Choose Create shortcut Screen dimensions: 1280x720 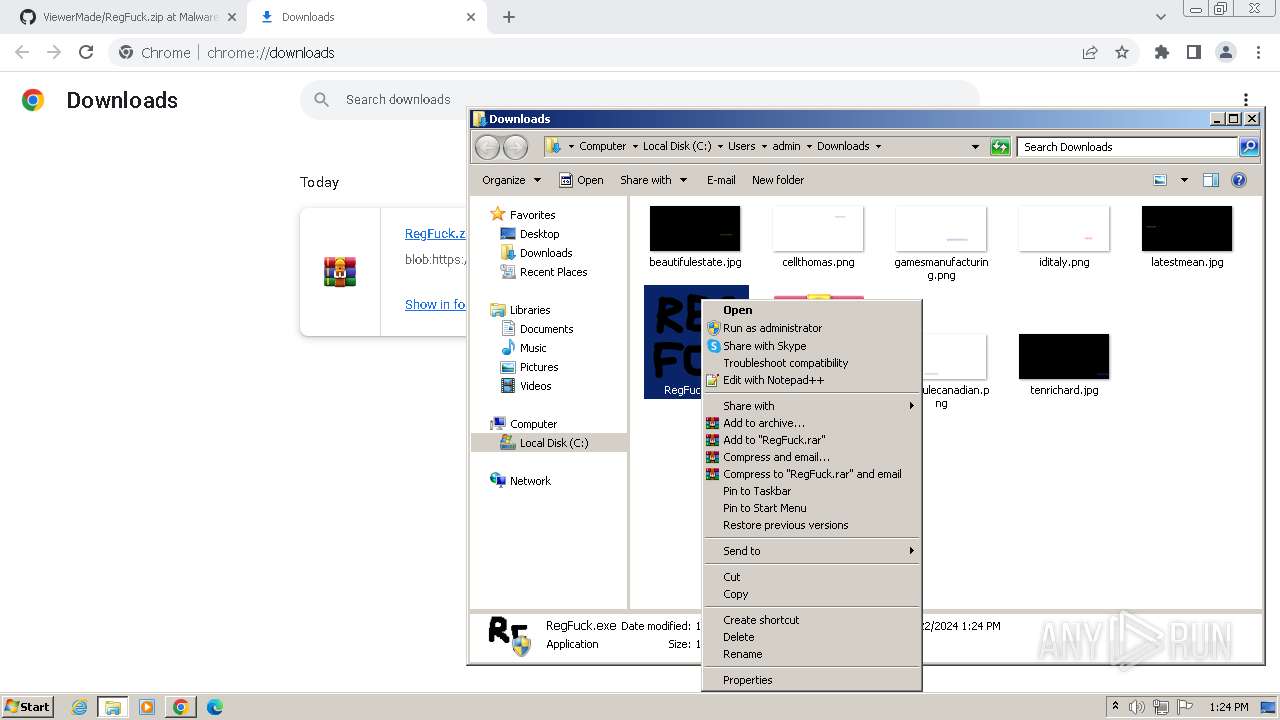coord(811,620)
